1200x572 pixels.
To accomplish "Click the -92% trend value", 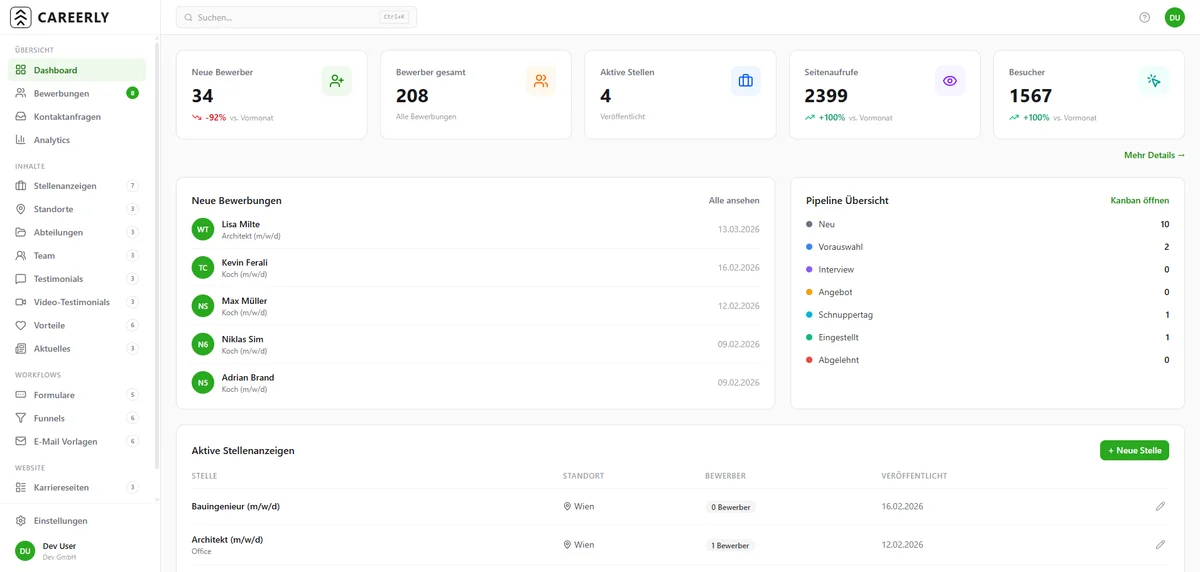I will [216, 118].
